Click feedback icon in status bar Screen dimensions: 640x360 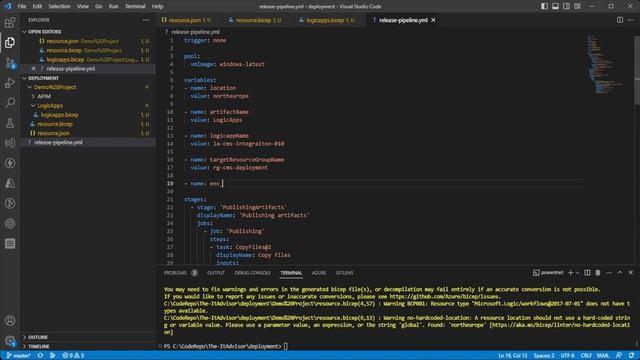click(x=619, y=356)
